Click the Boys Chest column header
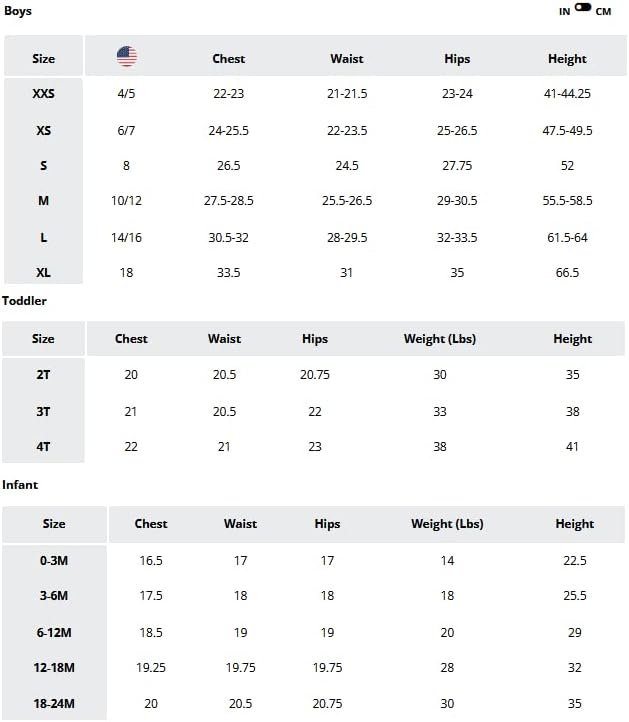The image size is (629, 722). coord(228,59)
